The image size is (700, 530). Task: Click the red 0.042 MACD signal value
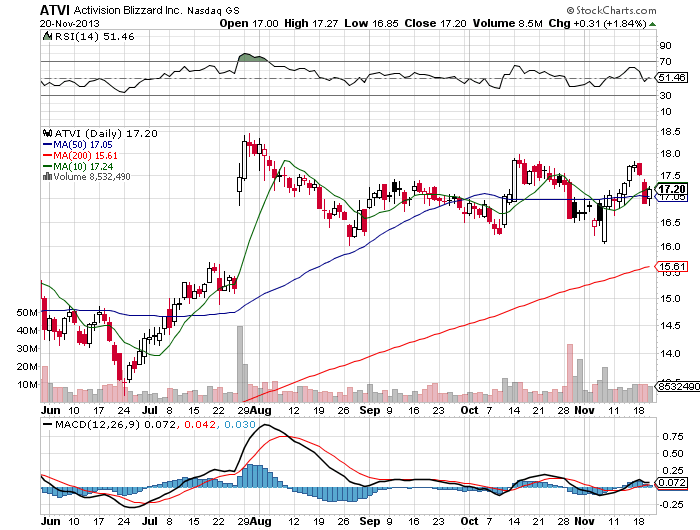pos(200,425)
